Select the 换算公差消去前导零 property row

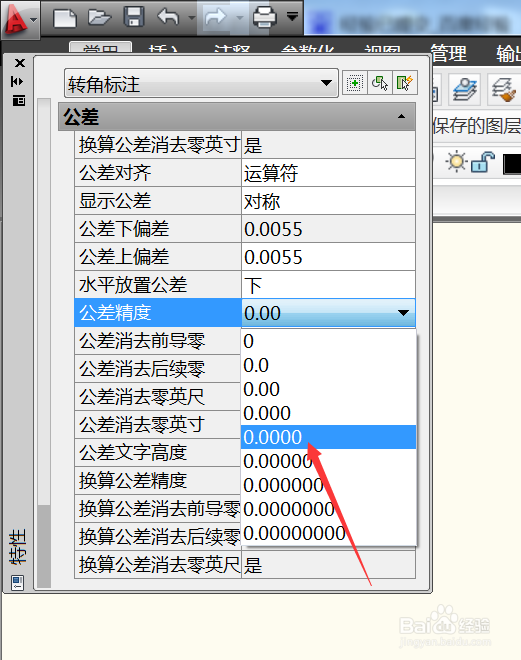158,508
